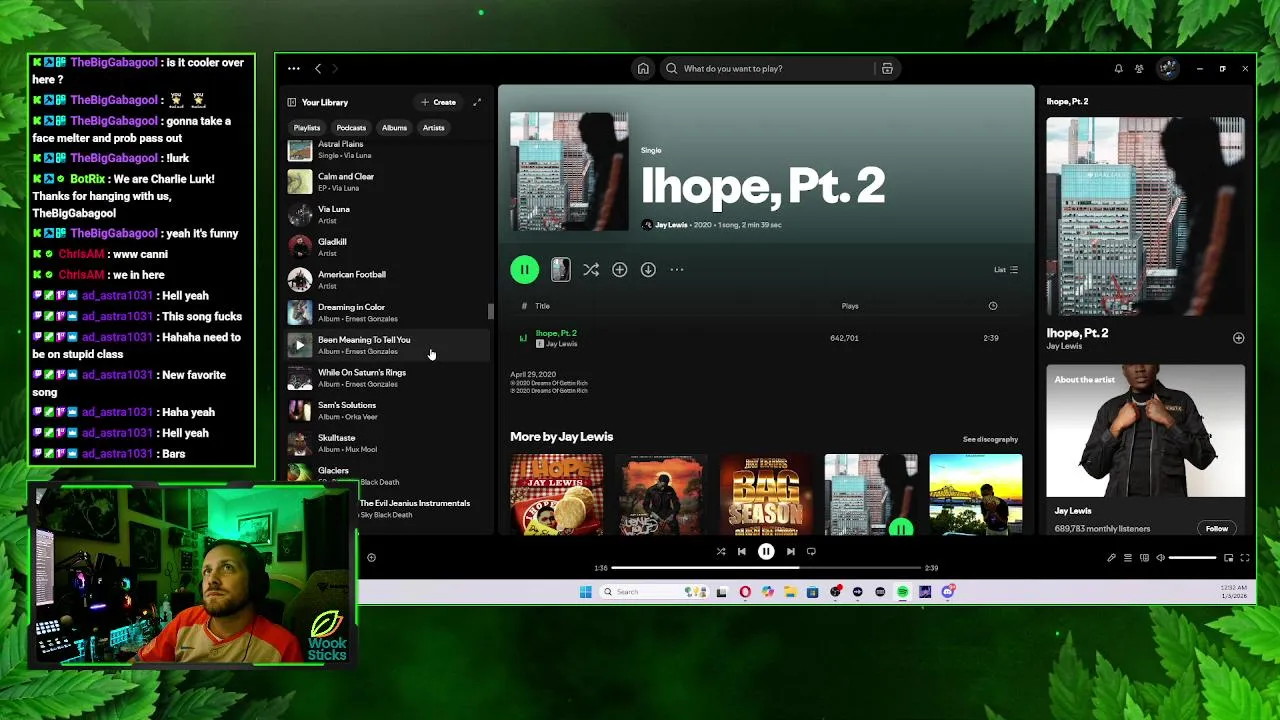Adjust the volume slider

point(1192,558)
